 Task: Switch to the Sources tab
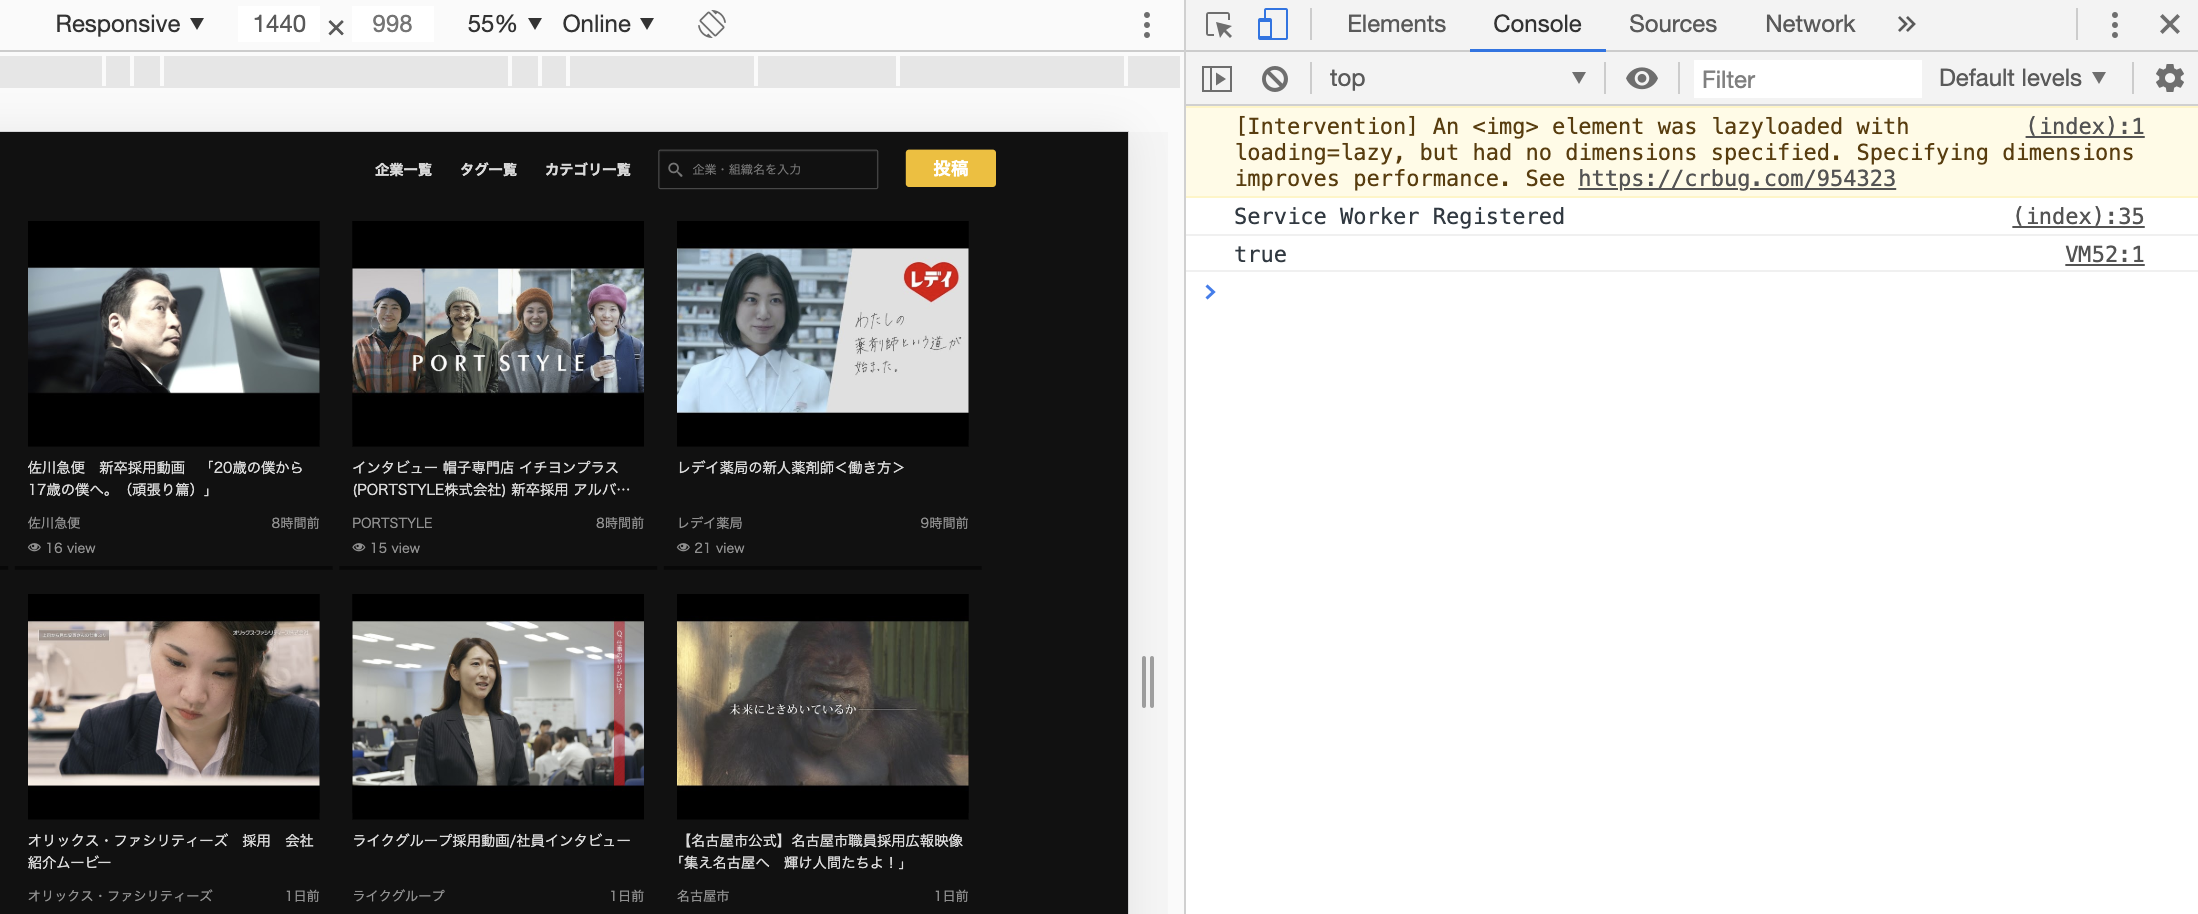point(1672,25)
